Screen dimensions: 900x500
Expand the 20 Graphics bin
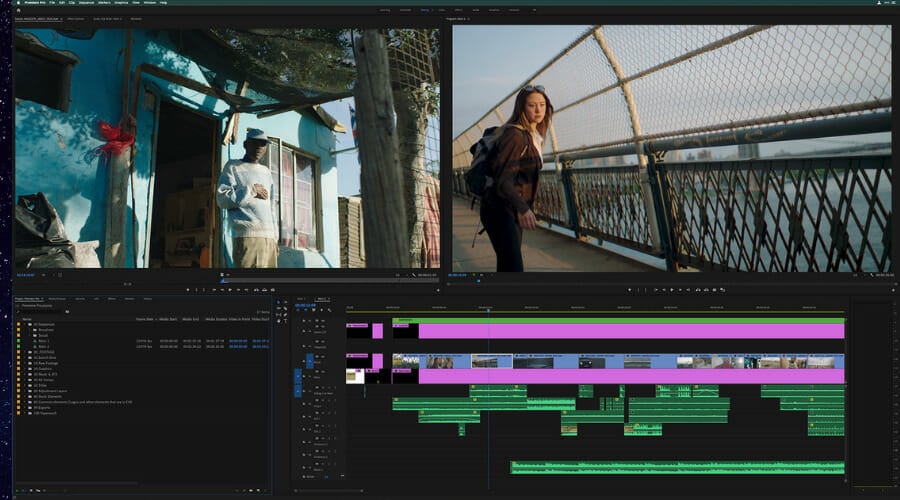[x=25, y=369]
